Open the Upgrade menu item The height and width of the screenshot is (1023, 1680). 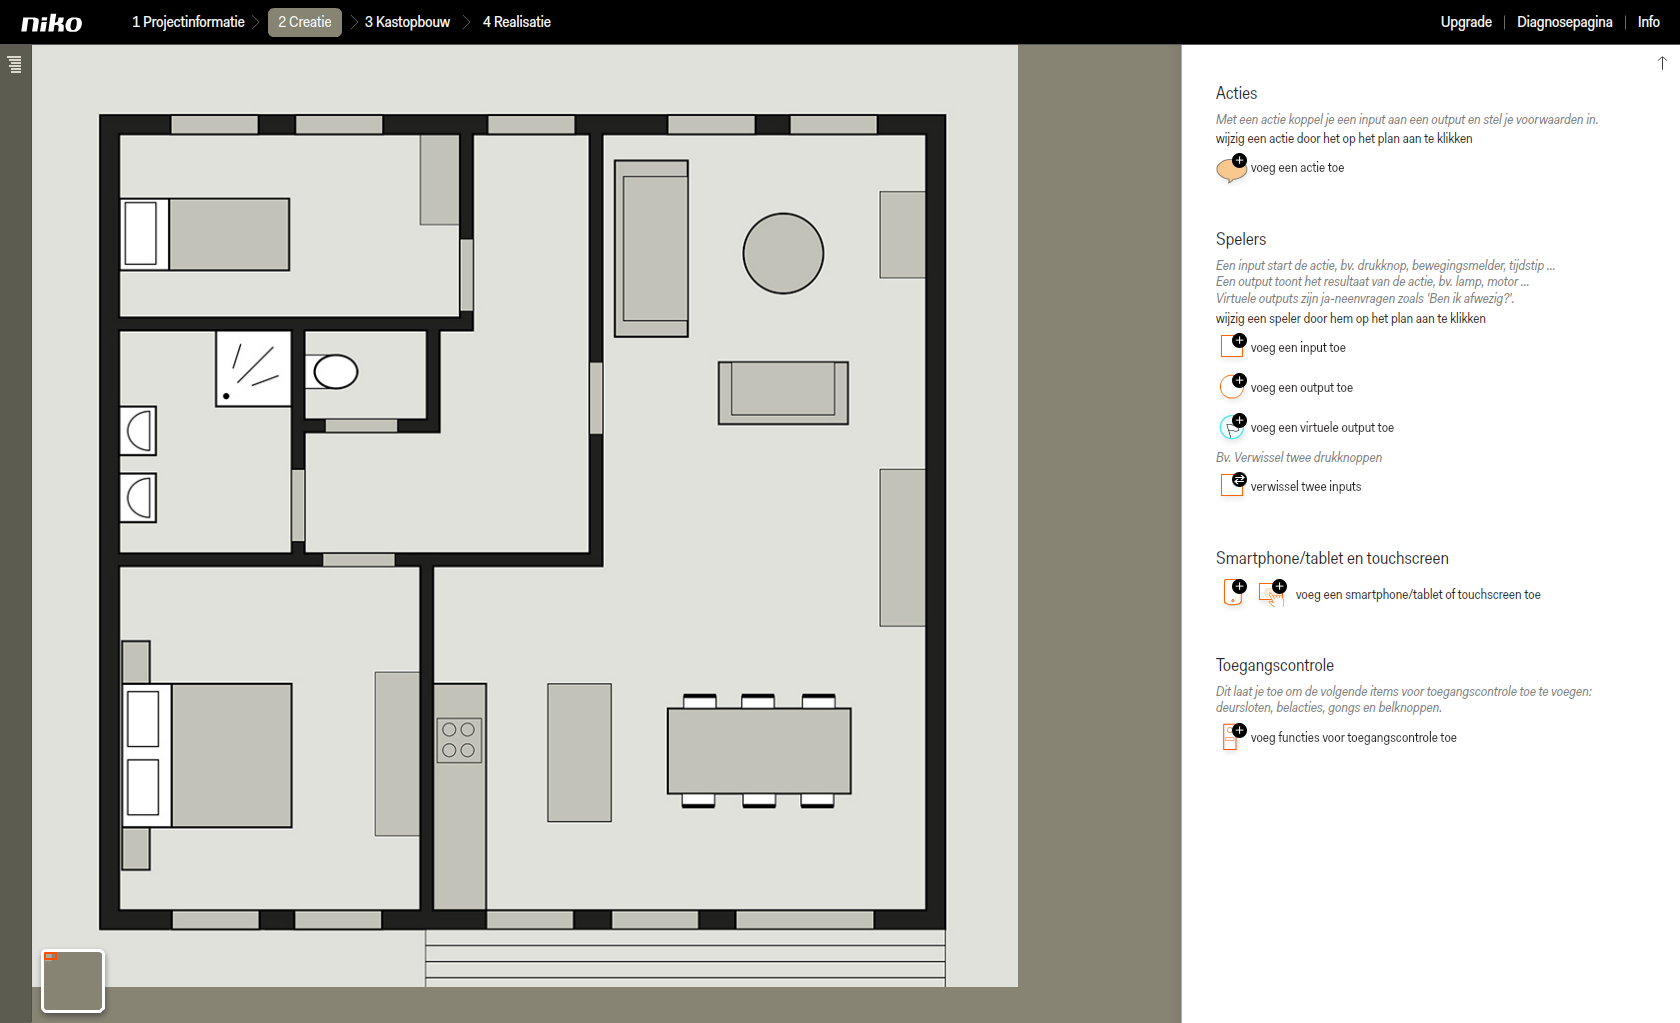pos(1466,22)
